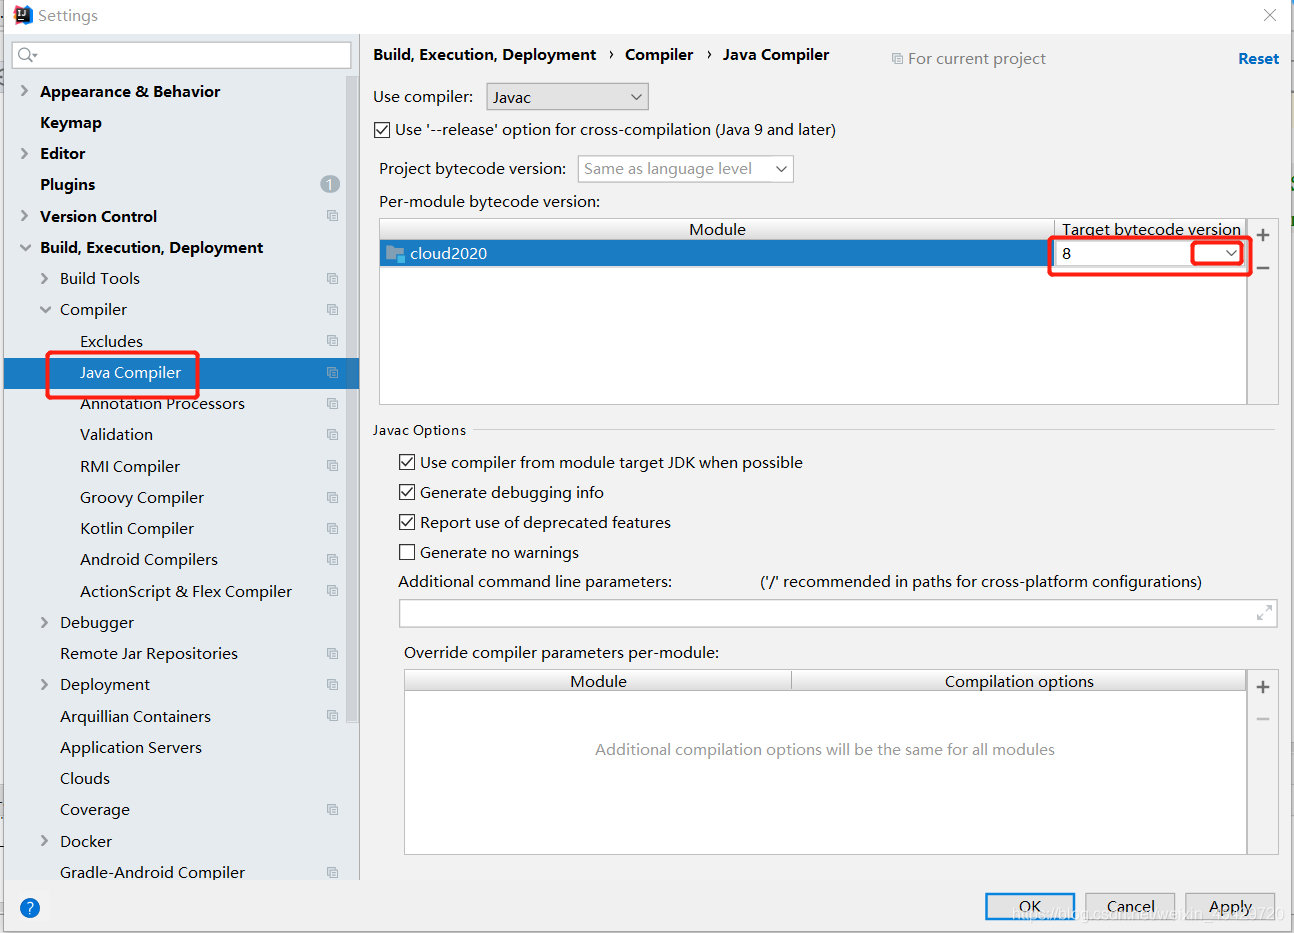Click Compiler in the breadcrumb
Screen dimensions: 1294x933
659,55
